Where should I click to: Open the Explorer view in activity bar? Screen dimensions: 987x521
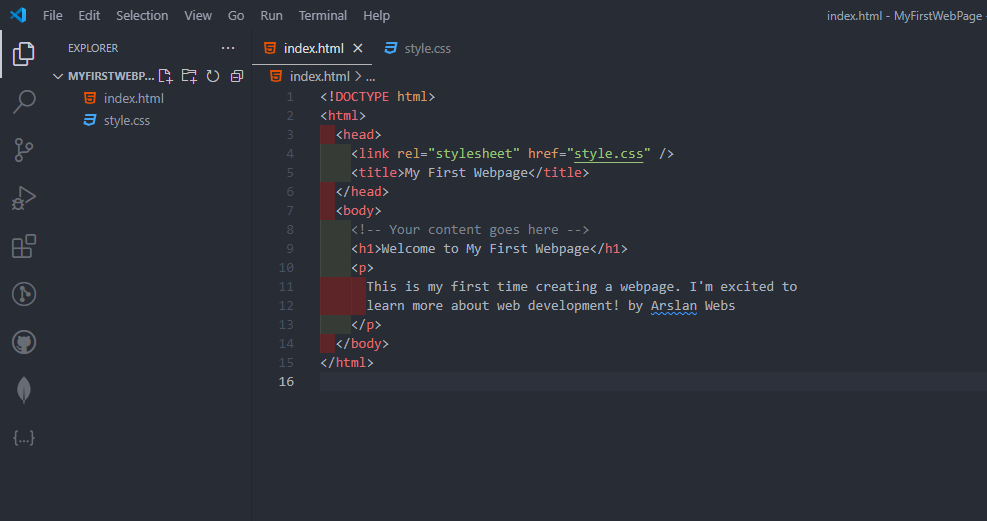pos(23,54)
